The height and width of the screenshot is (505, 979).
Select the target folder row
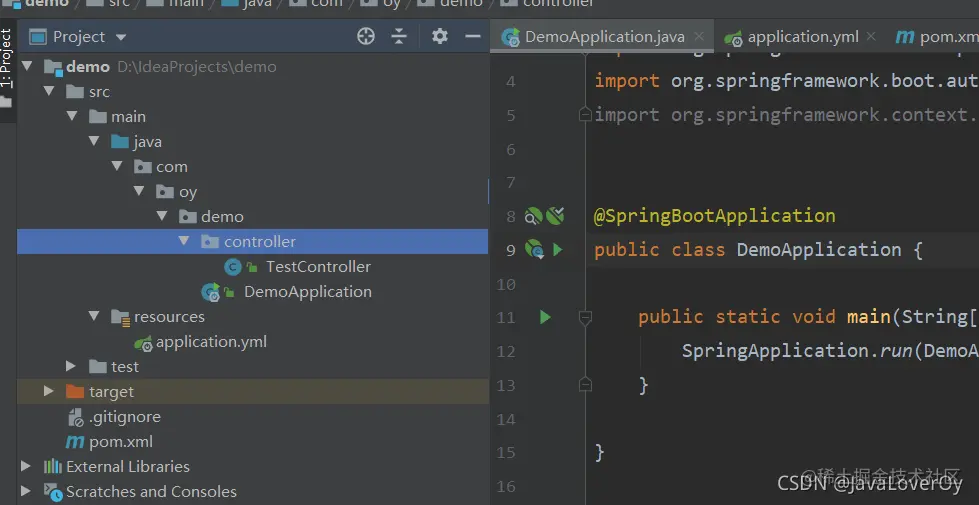[x=252, y=391]
